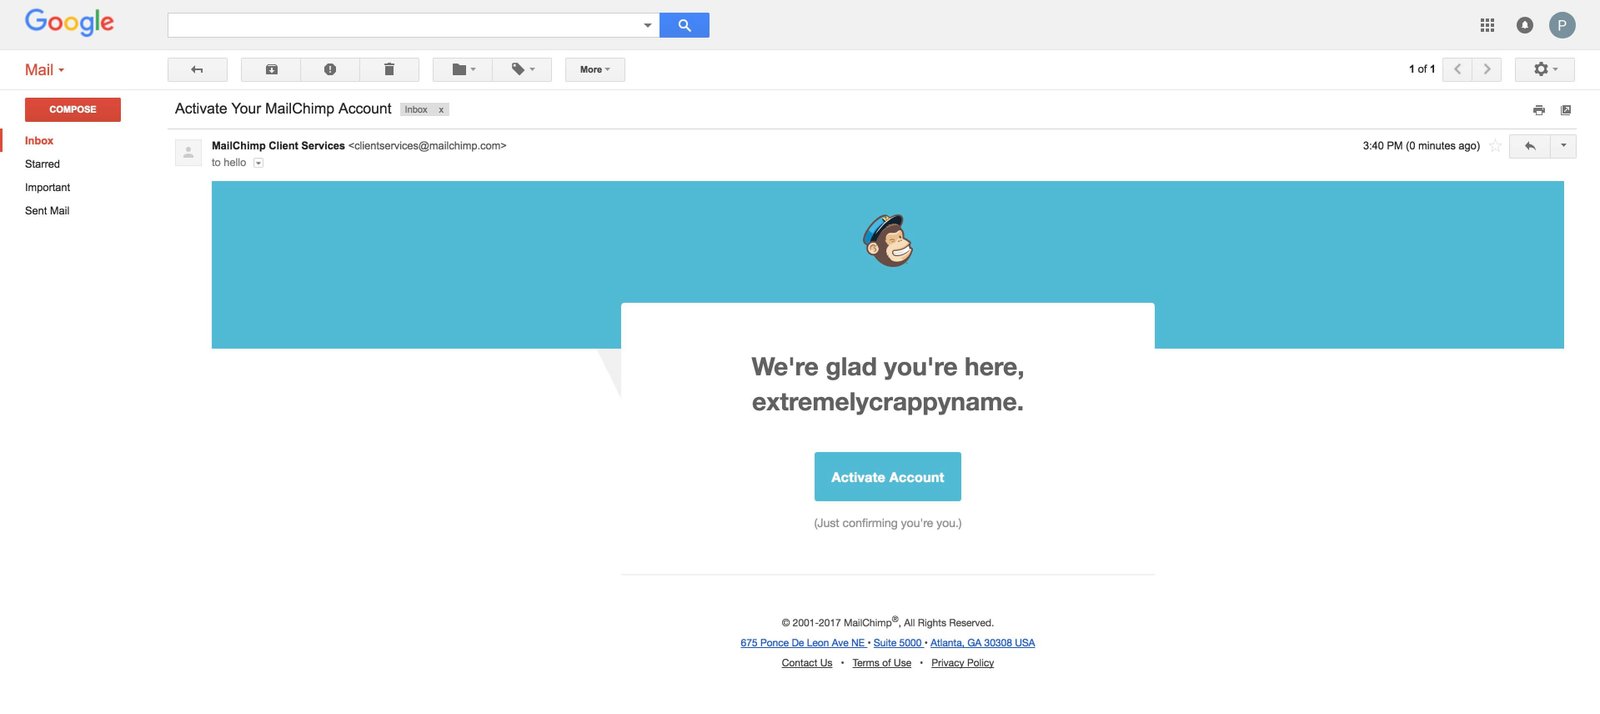
Task: Go to the newer conversation arrow
Action: [1457, 69]
